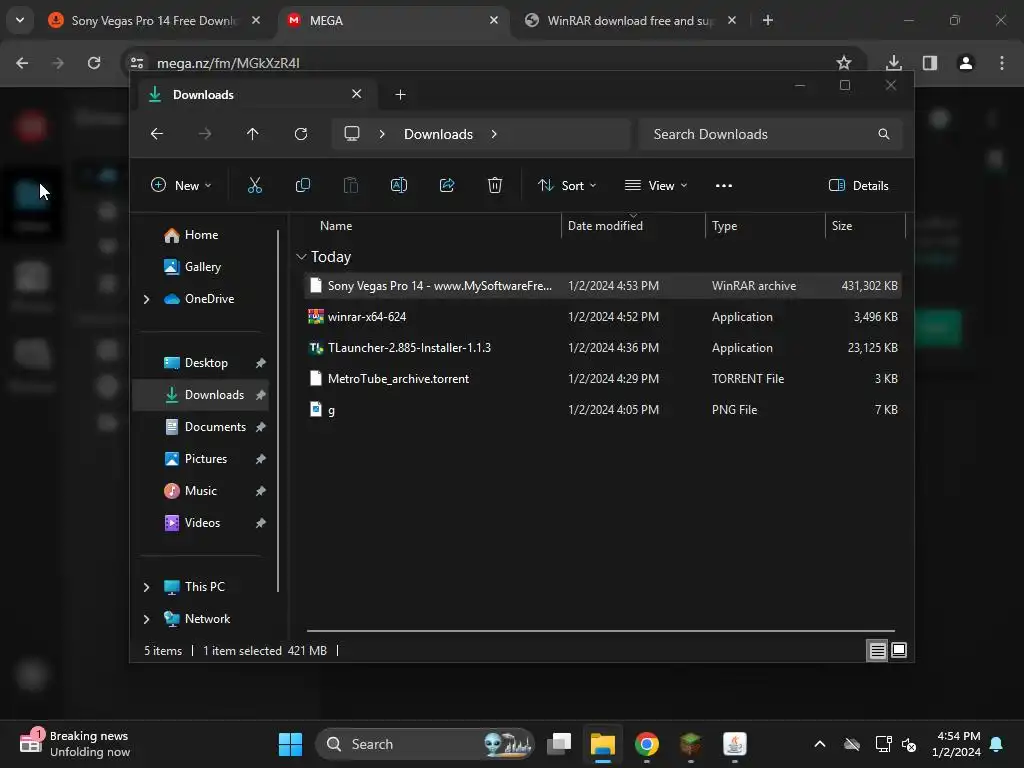Image resolution: width=1024 pixels, height=768 pixels.
Task: Open Chrome downloads icon in browser toolbar
Action: tap(894, 63)
